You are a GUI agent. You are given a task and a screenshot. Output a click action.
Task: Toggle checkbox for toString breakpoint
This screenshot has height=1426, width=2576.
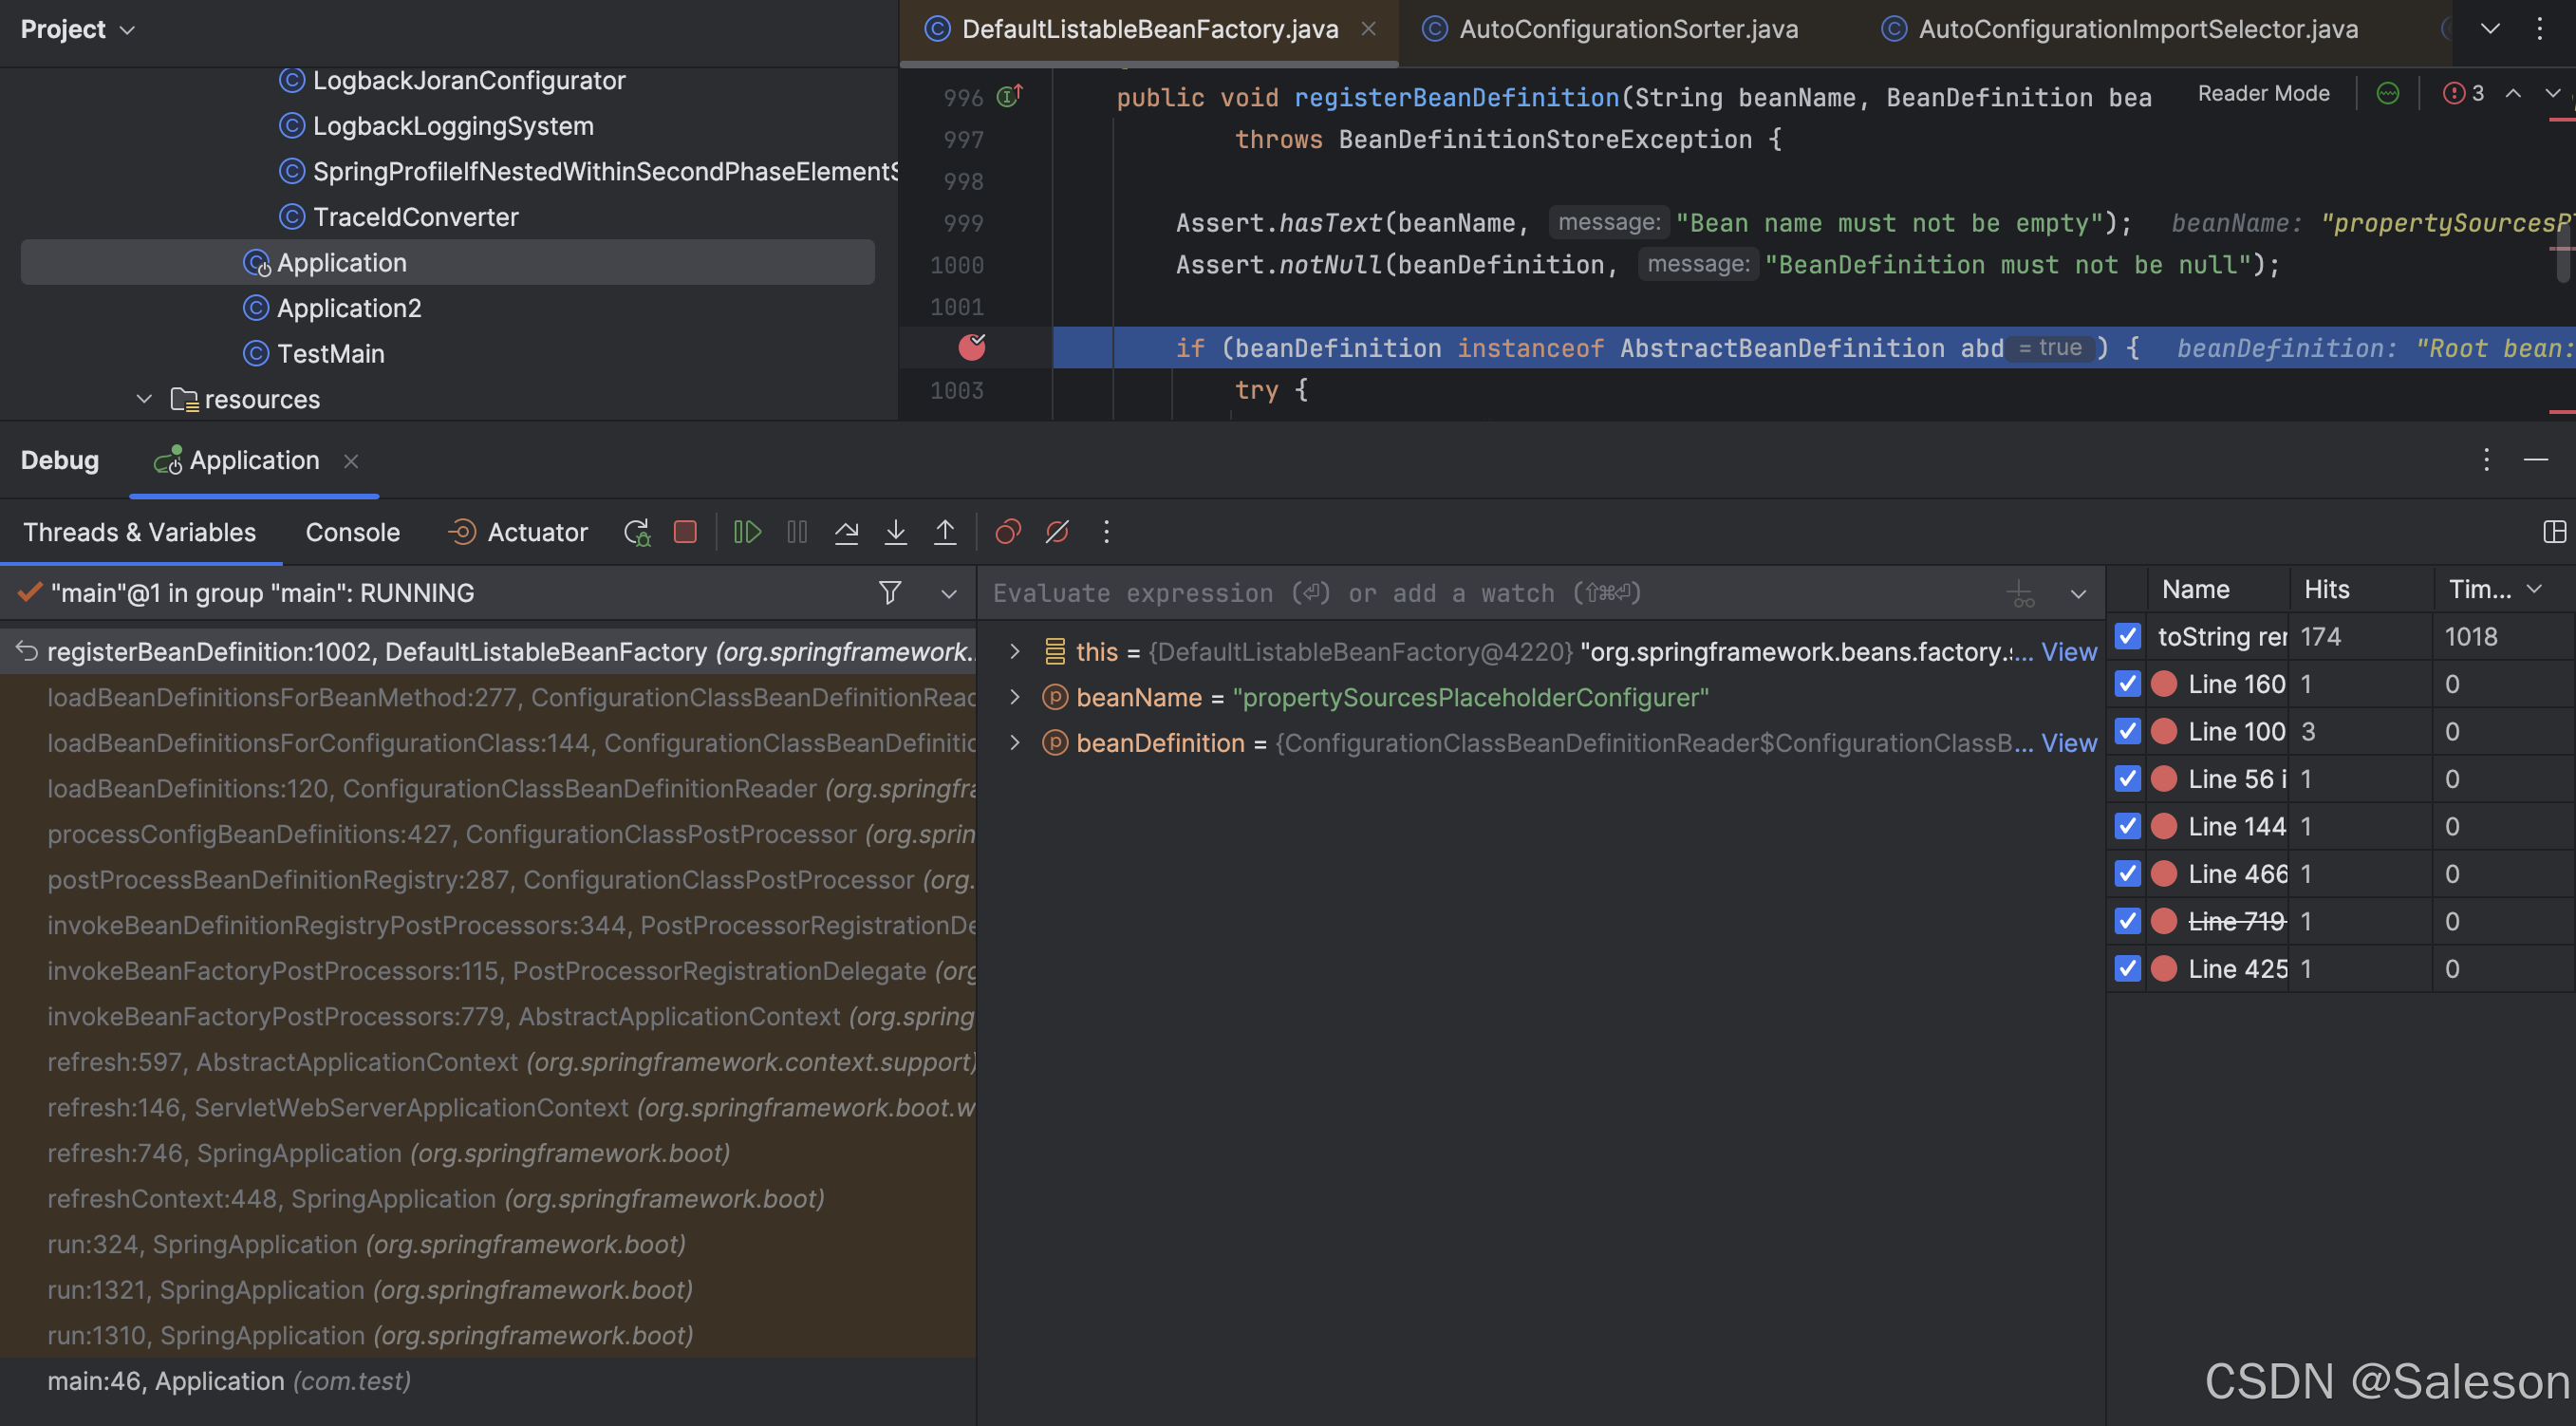click(x=2127, y=636)
